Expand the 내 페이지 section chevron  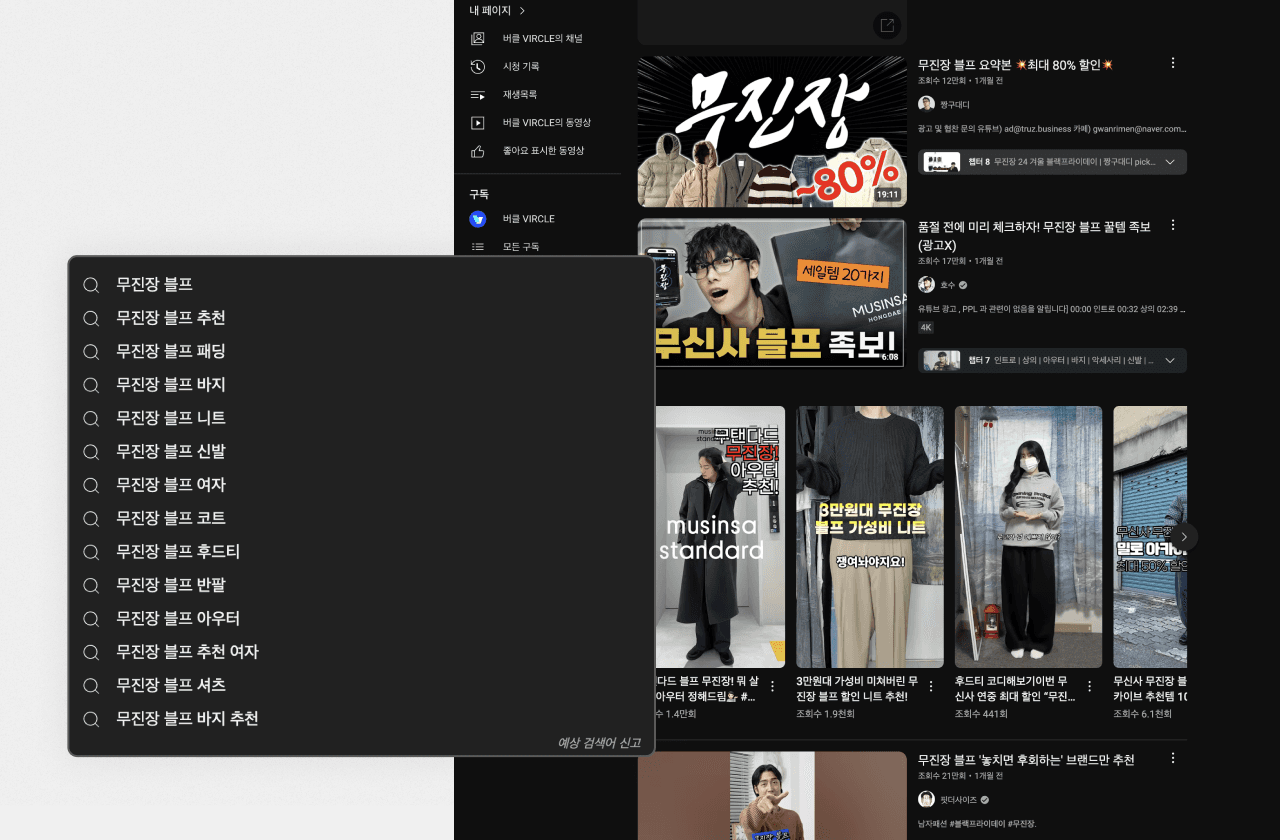click(x=522, y=10)
